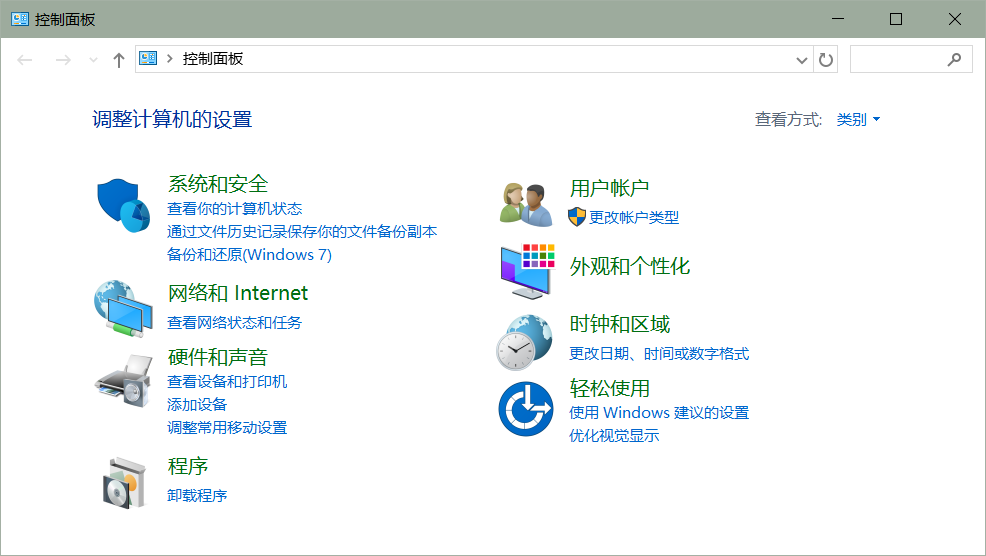Click the Control Panel icon in address bar

(148, 58)
